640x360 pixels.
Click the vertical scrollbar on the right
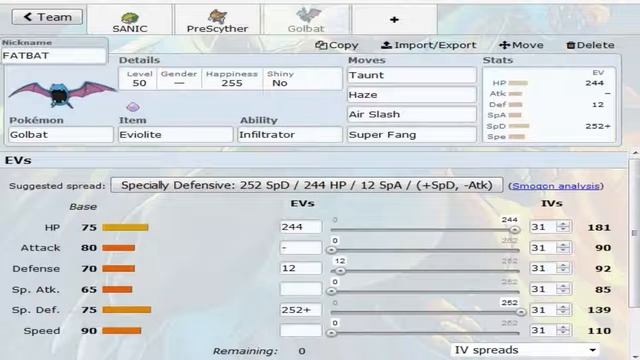pyautogui.click(x=635, y=233)
